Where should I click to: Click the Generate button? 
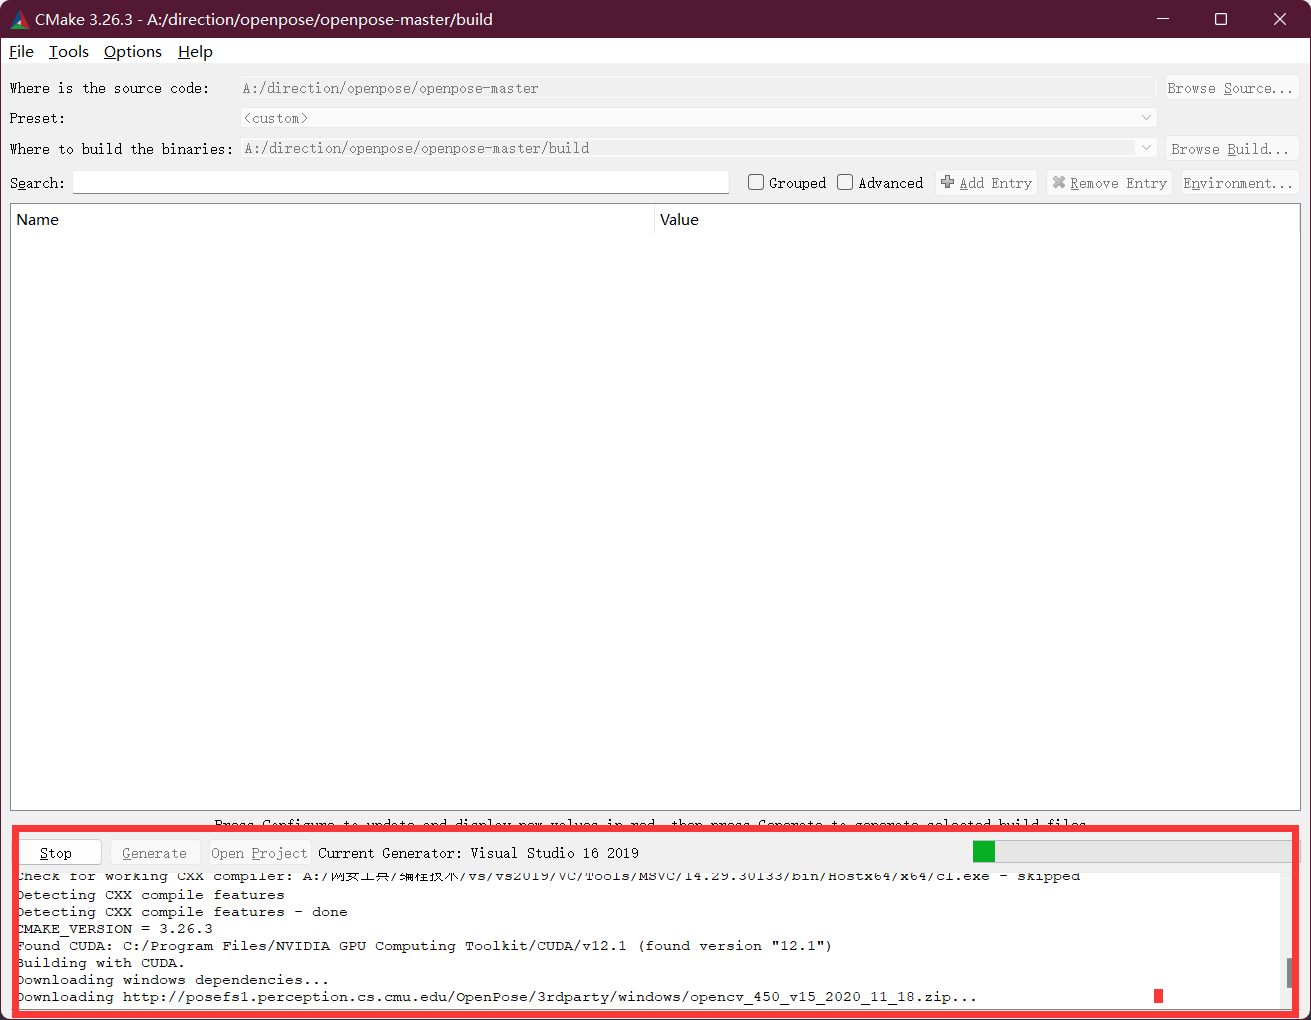155,853
